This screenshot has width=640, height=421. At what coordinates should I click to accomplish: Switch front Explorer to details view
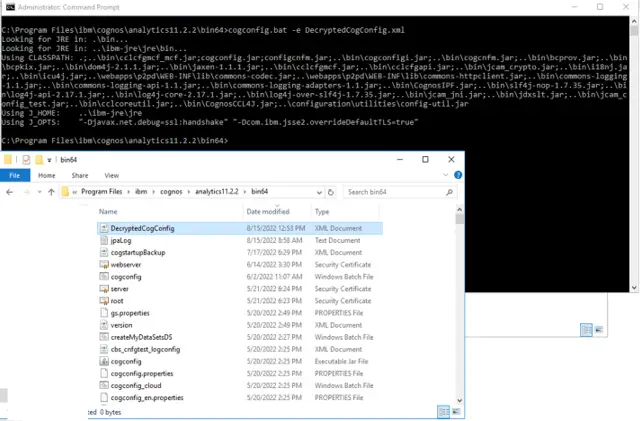coord(443,412)
